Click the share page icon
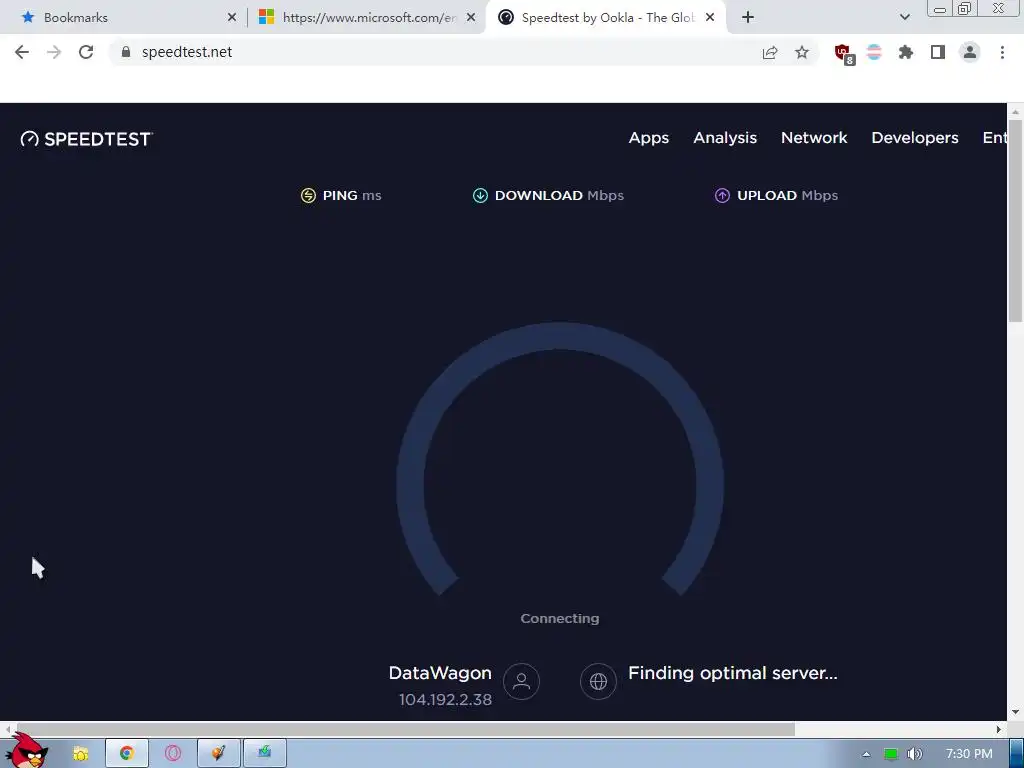 [x=770, y=52]
